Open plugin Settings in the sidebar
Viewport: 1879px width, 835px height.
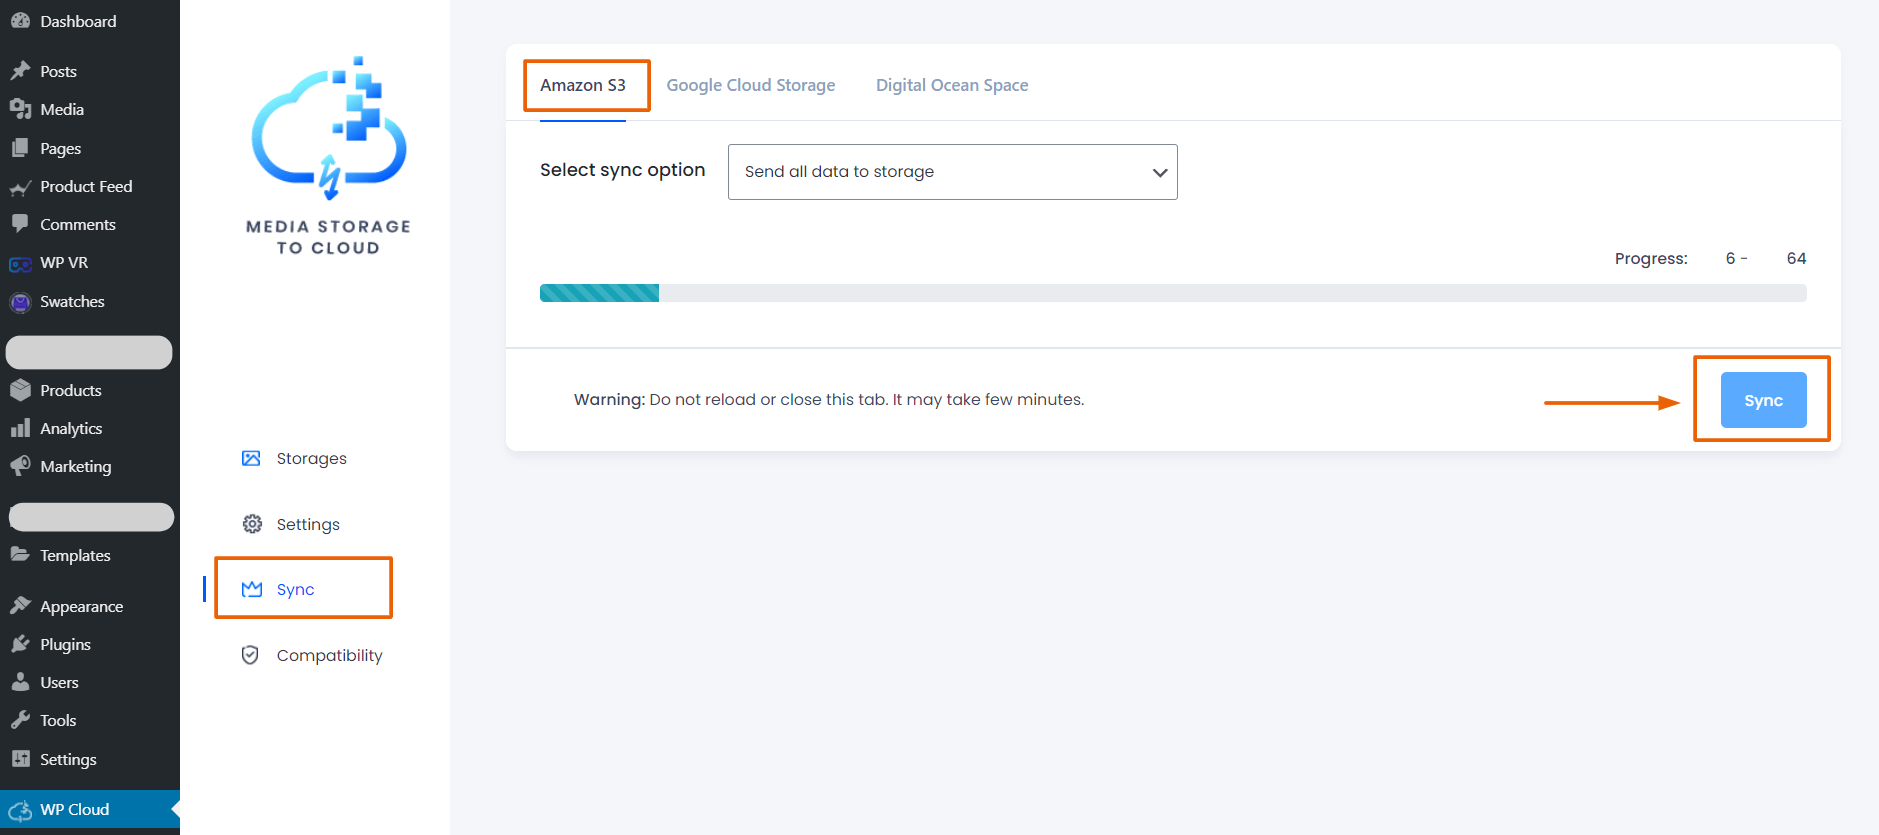(308, 524)
